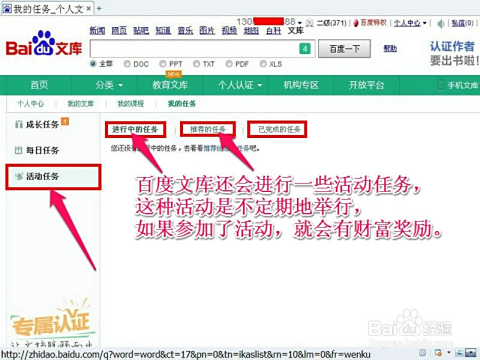
Task: Click the 二级(371) level link
Action: pyautogui.click(x=332, y=23)
